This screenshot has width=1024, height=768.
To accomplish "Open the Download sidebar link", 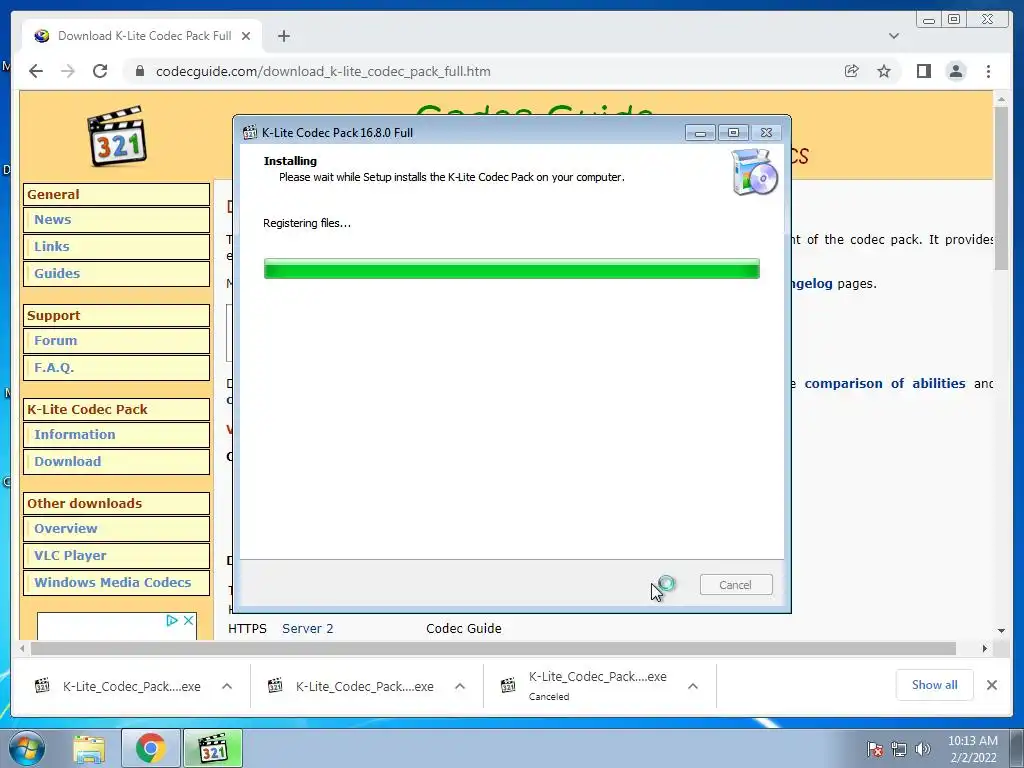I will click(x=116, y=462).
